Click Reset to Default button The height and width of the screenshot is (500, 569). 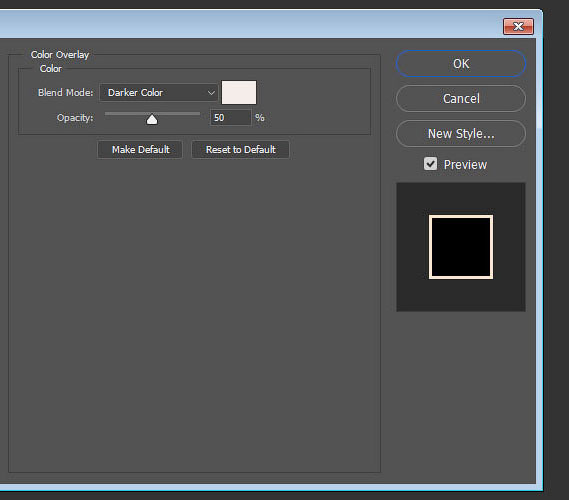tap(240, 150)
